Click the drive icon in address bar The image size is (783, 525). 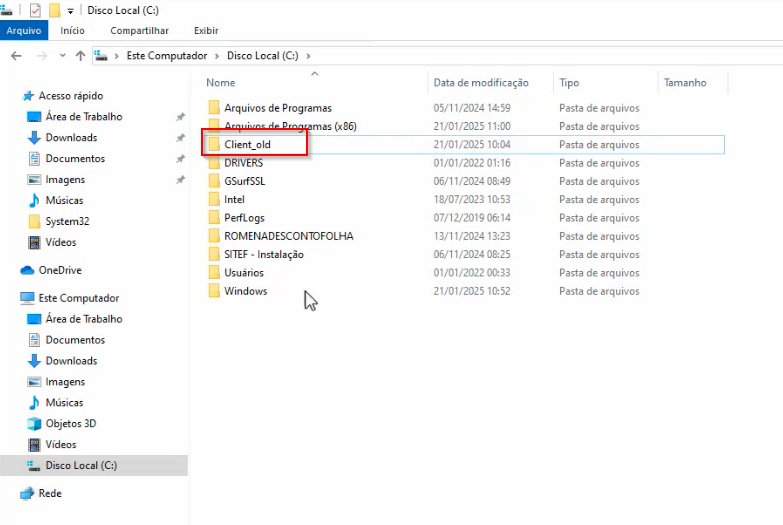point(101,55)
